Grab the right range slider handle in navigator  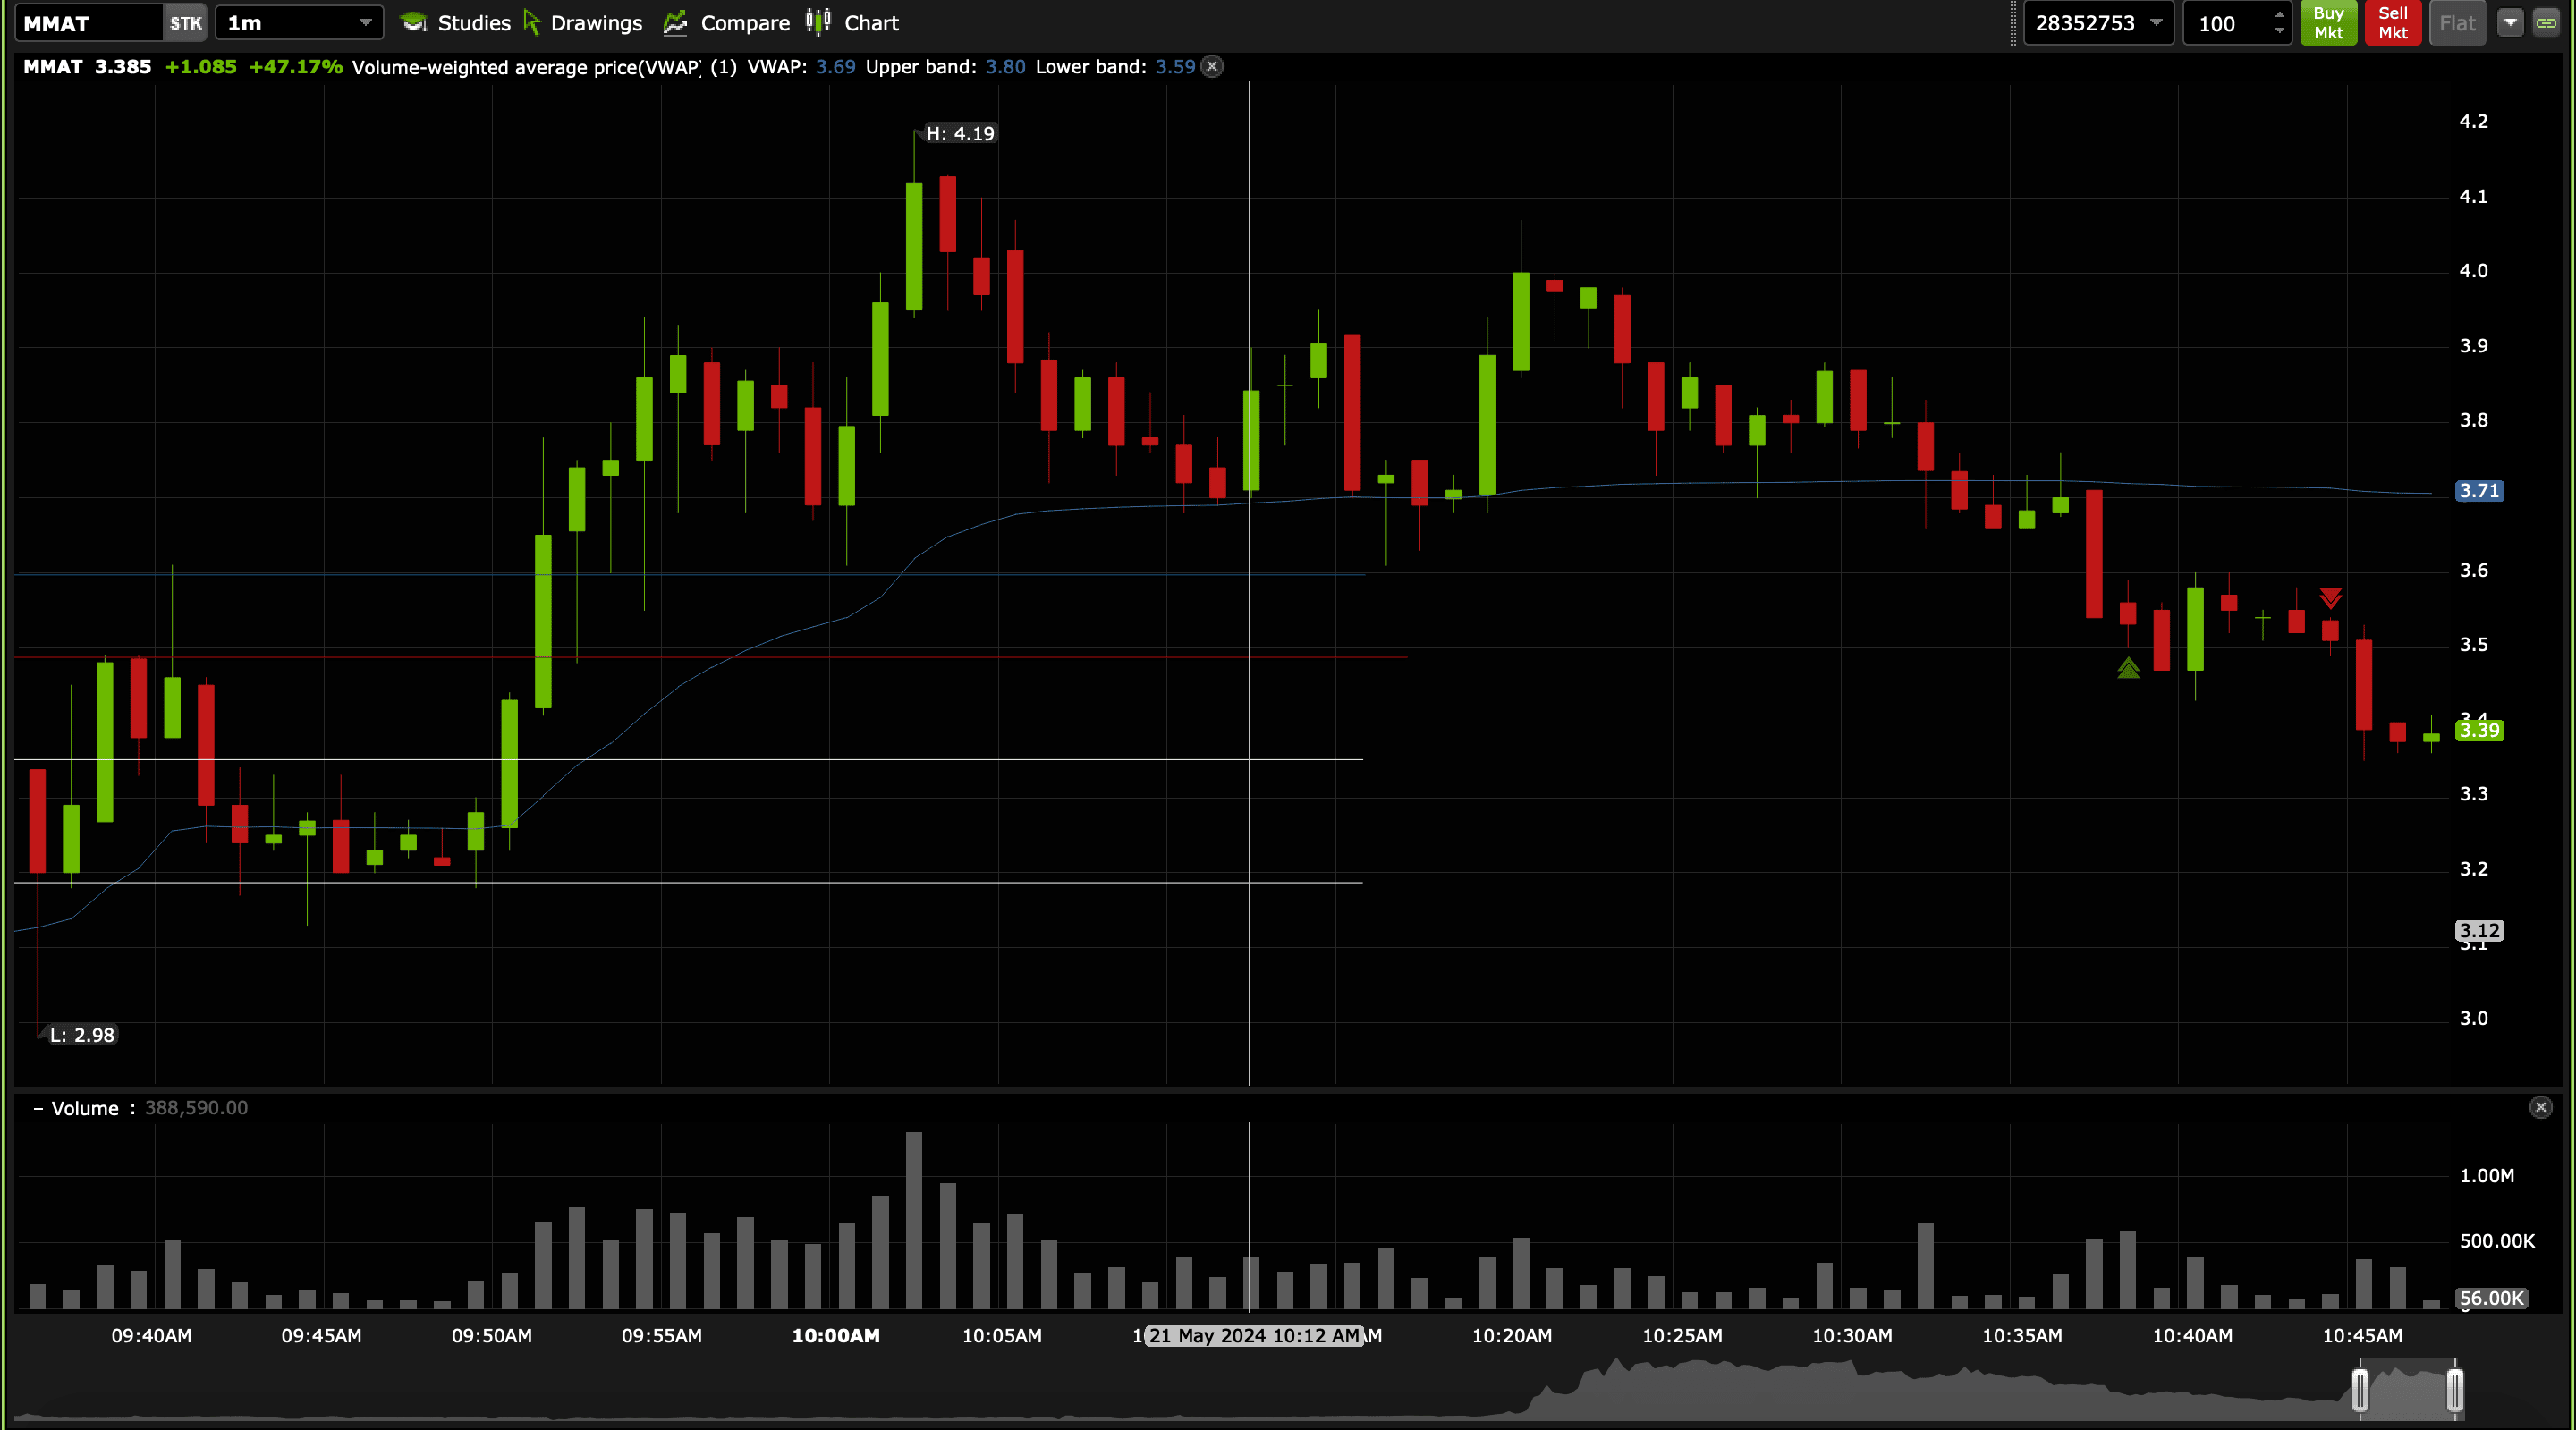coord(2454,1390)
